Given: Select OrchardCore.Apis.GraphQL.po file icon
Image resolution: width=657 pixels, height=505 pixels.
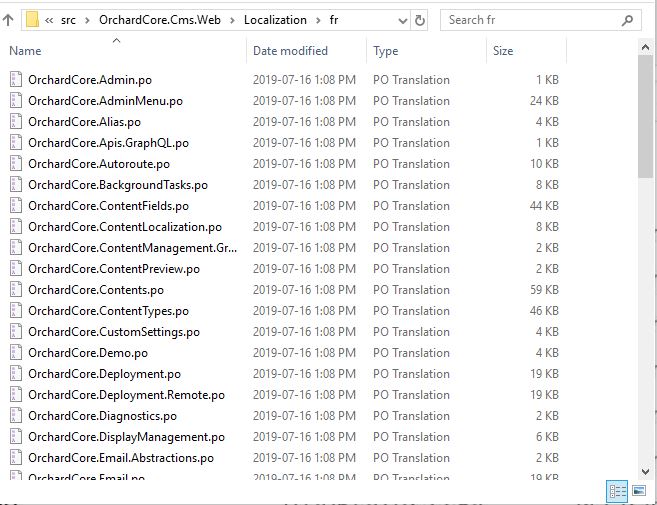Looking at the screenshot, I should pyautogui.click(x=16, y=142).
